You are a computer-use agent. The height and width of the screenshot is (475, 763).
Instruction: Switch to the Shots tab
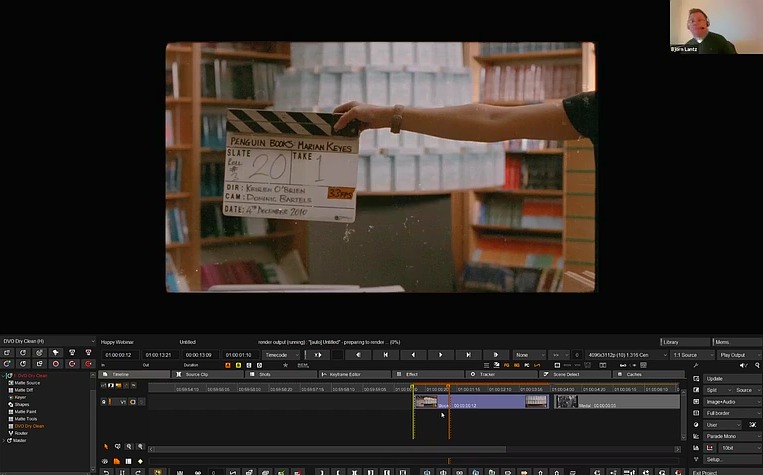click(281, 374)
